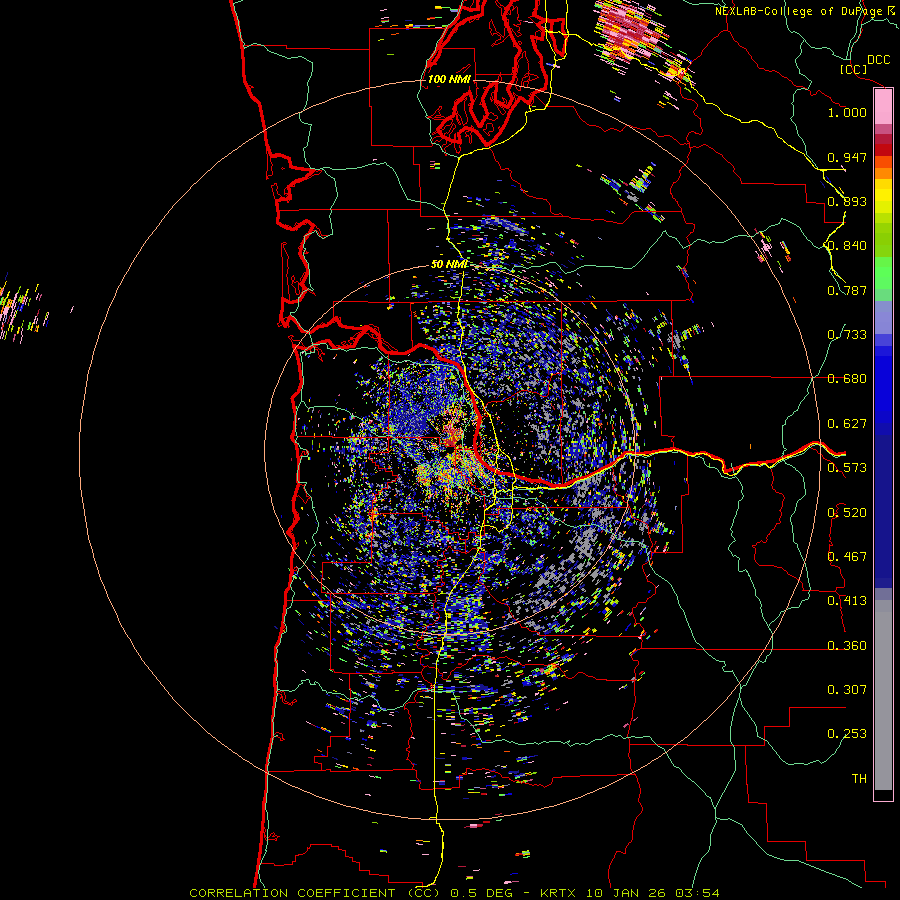
Task: Click the DCC label above the color bar
Action: click(x=878, y=60)
